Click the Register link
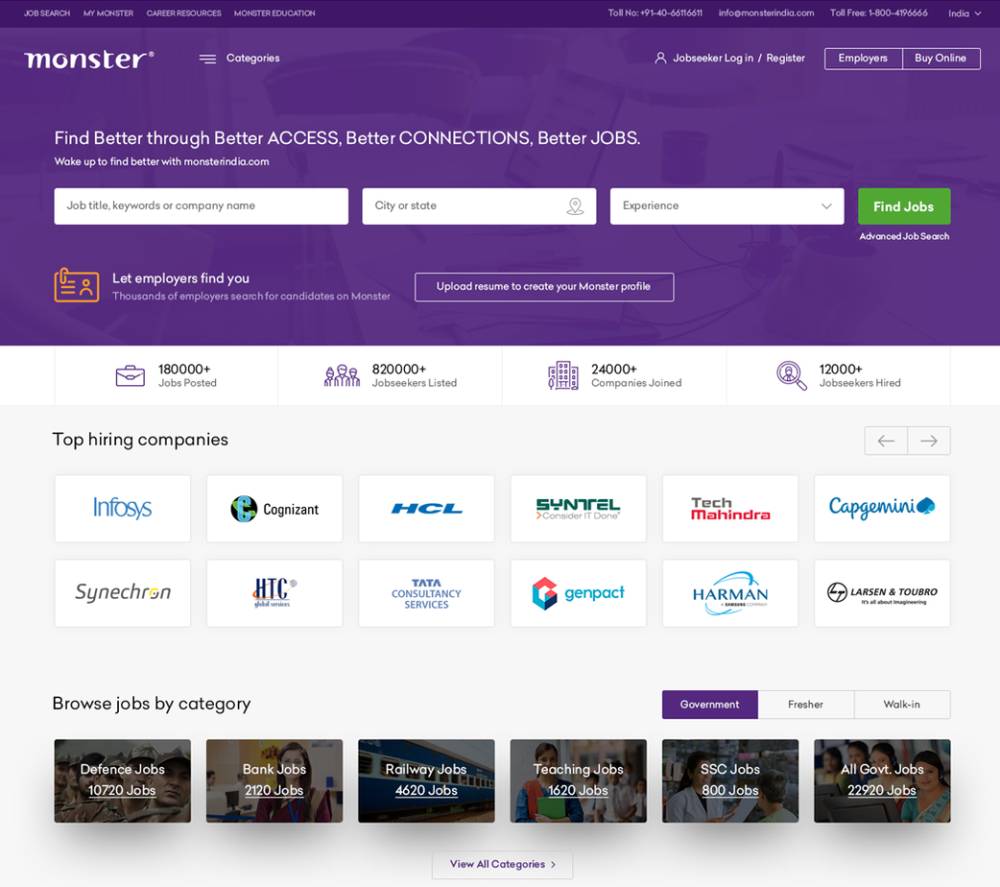Screen dimensions: 1000x887 tap(785, 58)
